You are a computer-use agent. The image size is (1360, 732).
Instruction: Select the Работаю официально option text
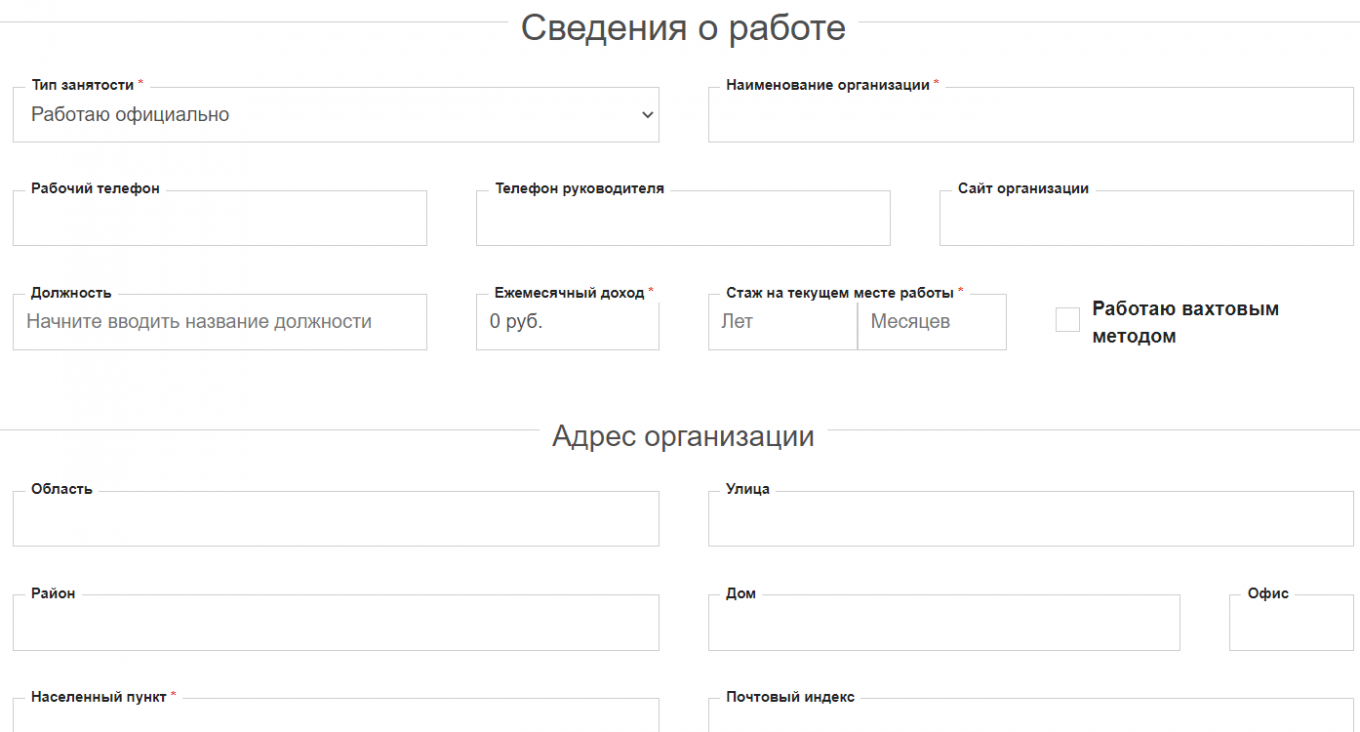pos(130,115)
